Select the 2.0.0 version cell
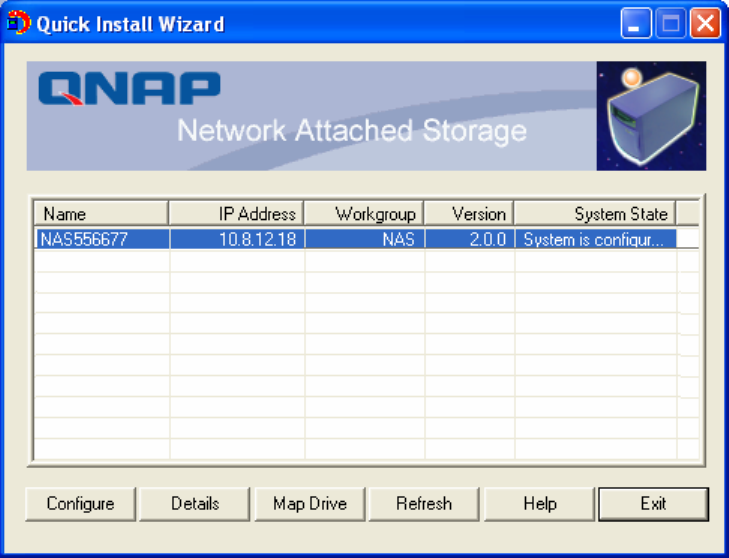The height and width of the screenshot is (558, 729). coord(470,239)
